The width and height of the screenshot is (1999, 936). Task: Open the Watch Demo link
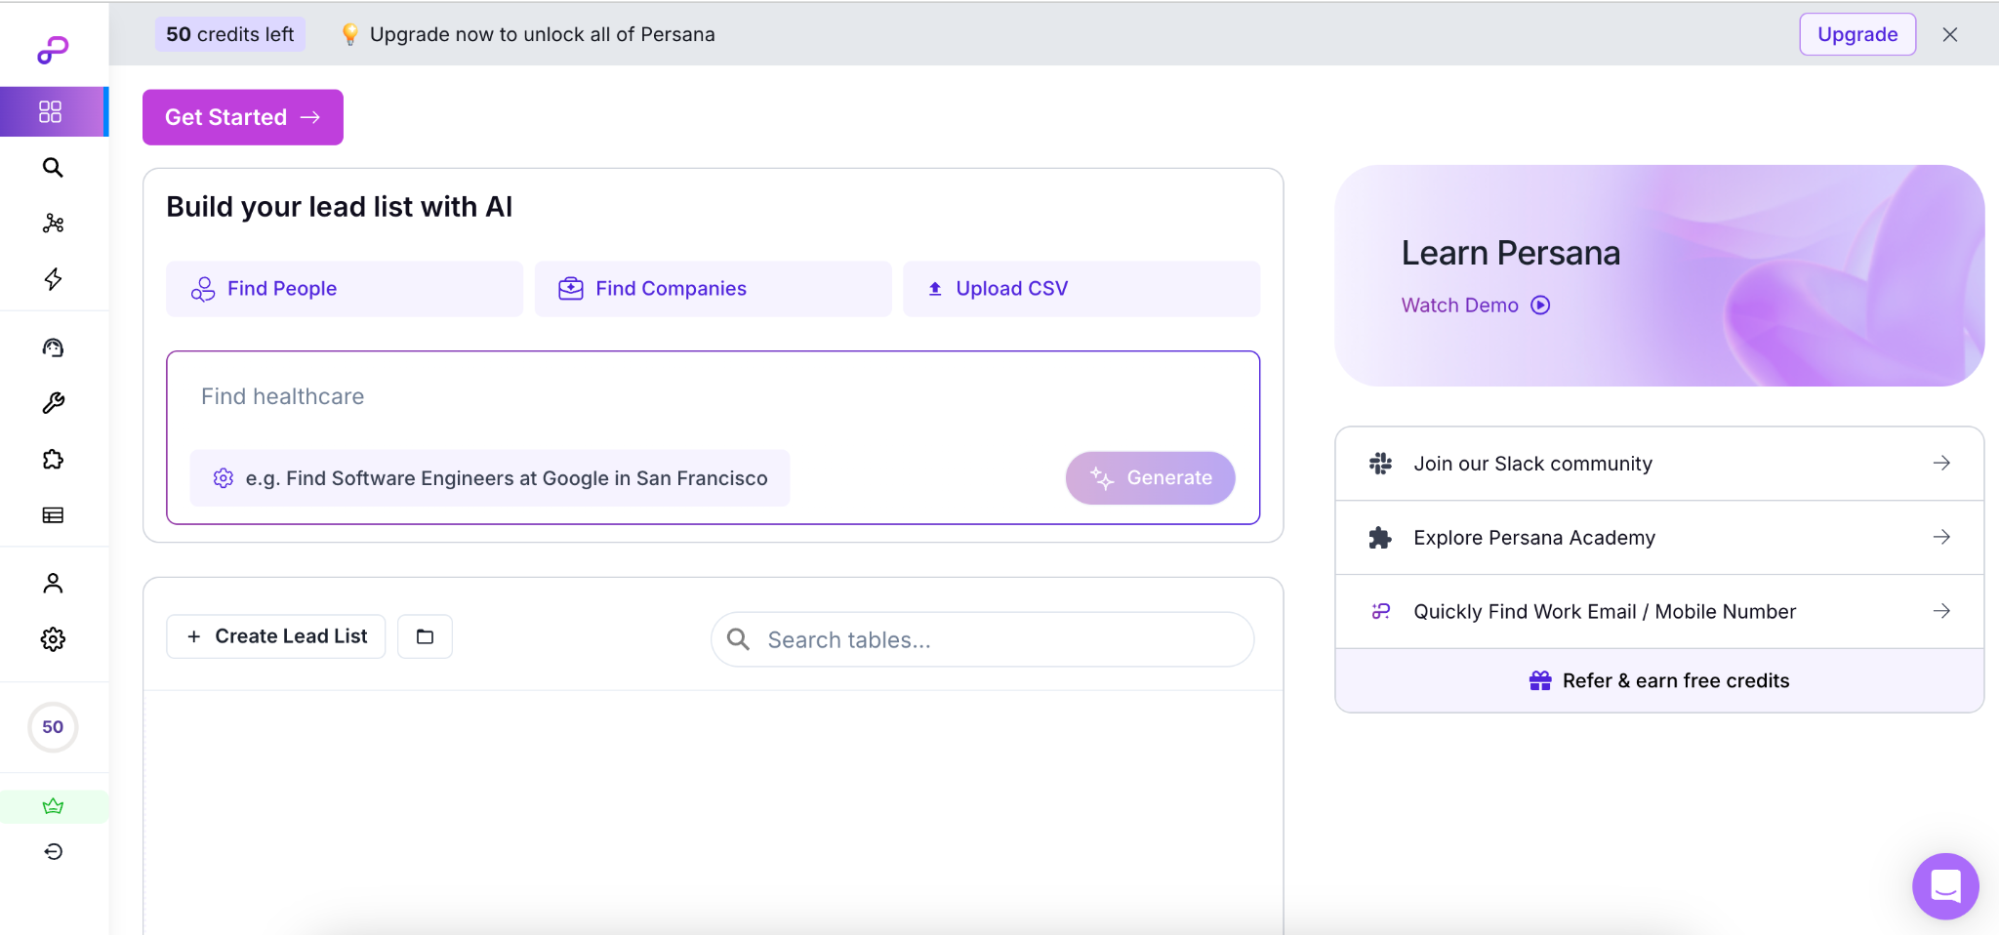[1475, 305]
